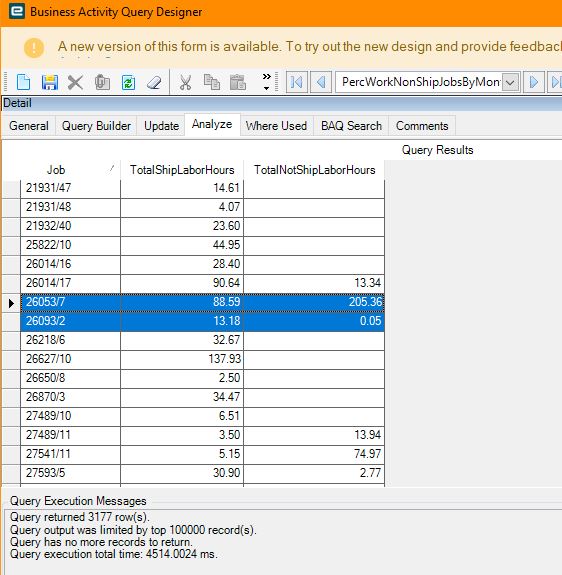
Task: Save the query with the floppy icon
Action: click(49, 82)
